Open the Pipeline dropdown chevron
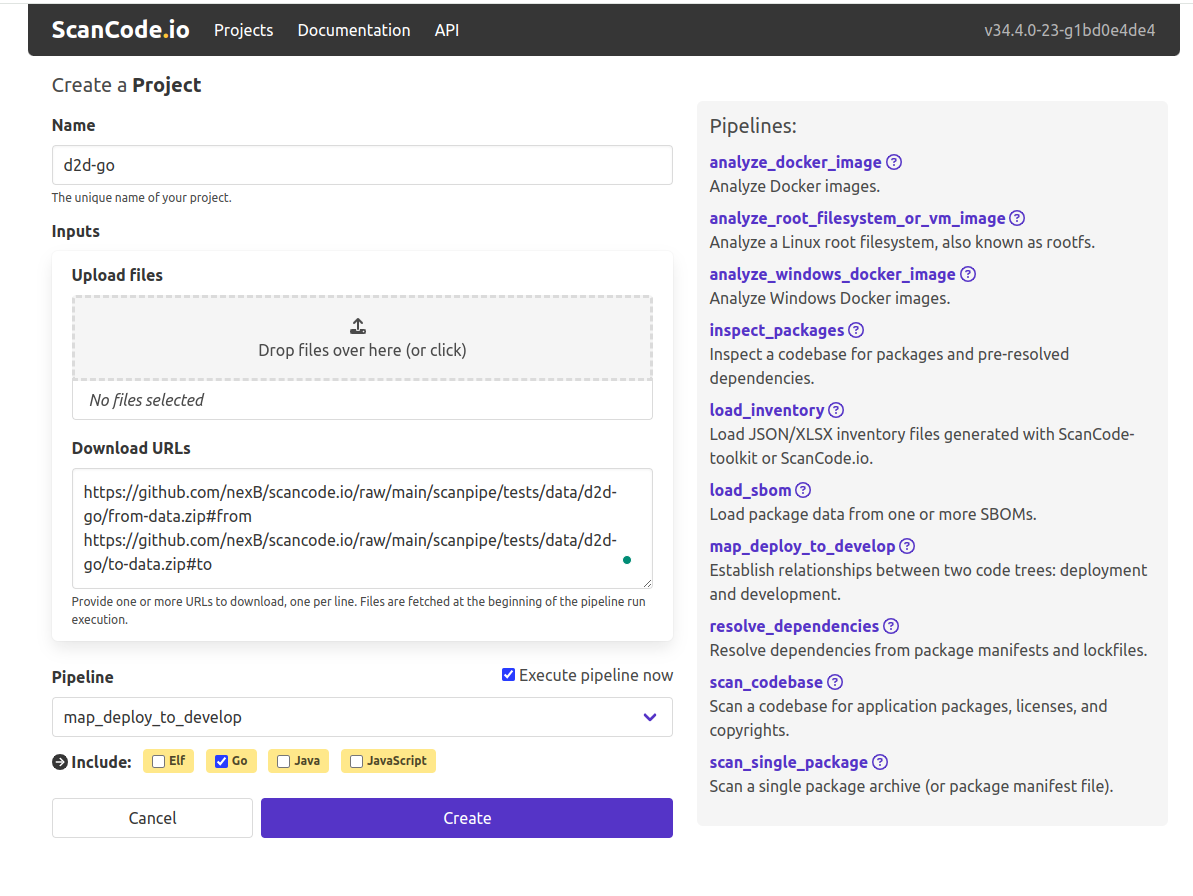The width and height of the screenshot is (1193, 896). (650, 717)
